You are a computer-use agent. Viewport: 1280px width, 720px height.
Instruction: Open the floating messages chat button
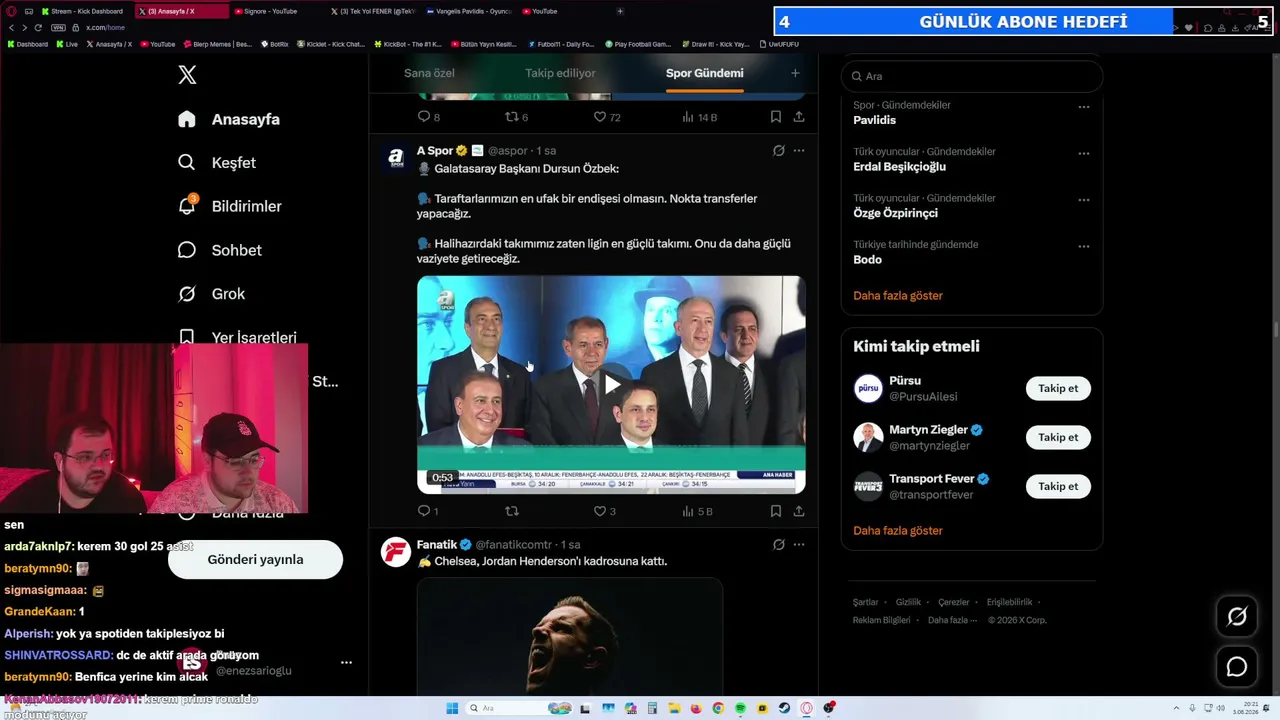click(1237, 667)
